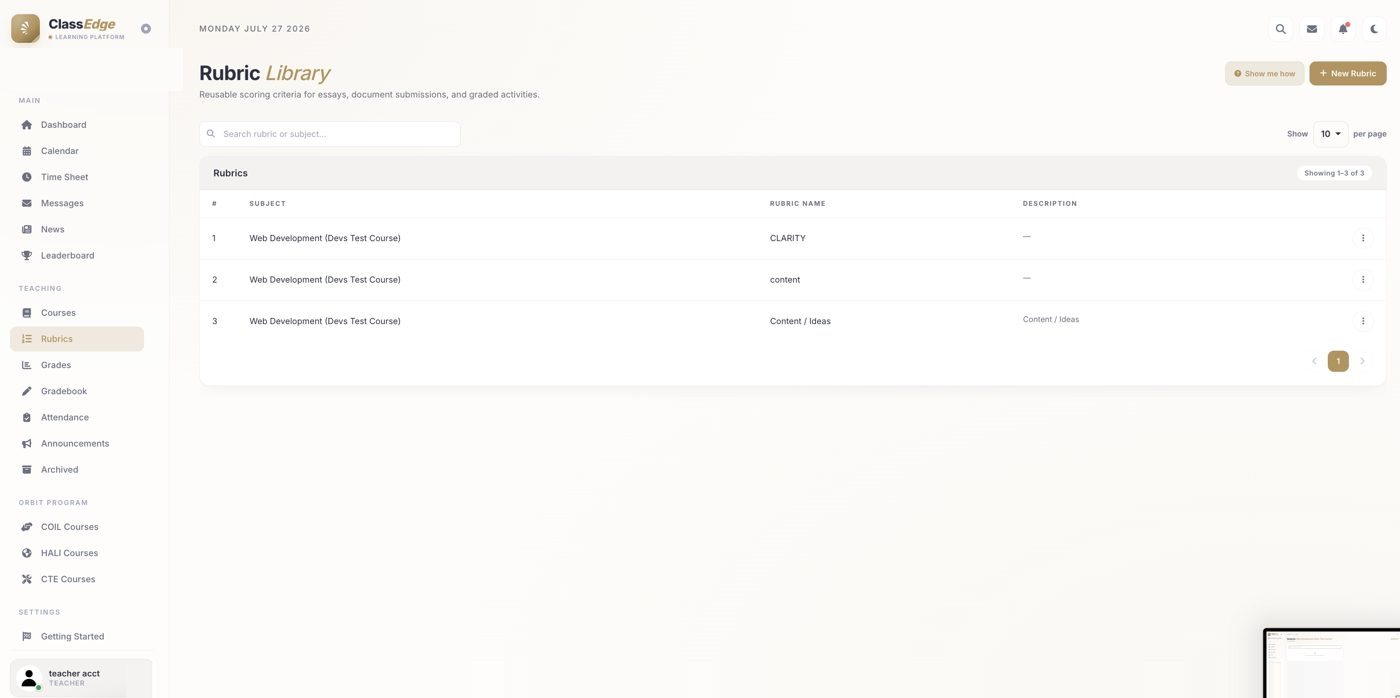Go to previous page of rubrics
This screenshot has height=698, width=1400.
point(1314,361)
